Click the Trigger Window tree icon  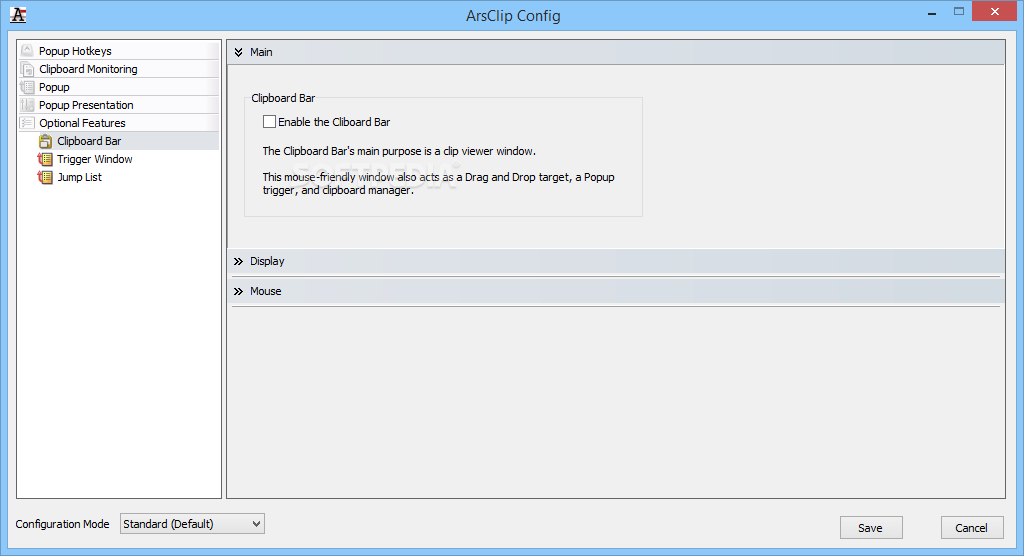(45, 159)
